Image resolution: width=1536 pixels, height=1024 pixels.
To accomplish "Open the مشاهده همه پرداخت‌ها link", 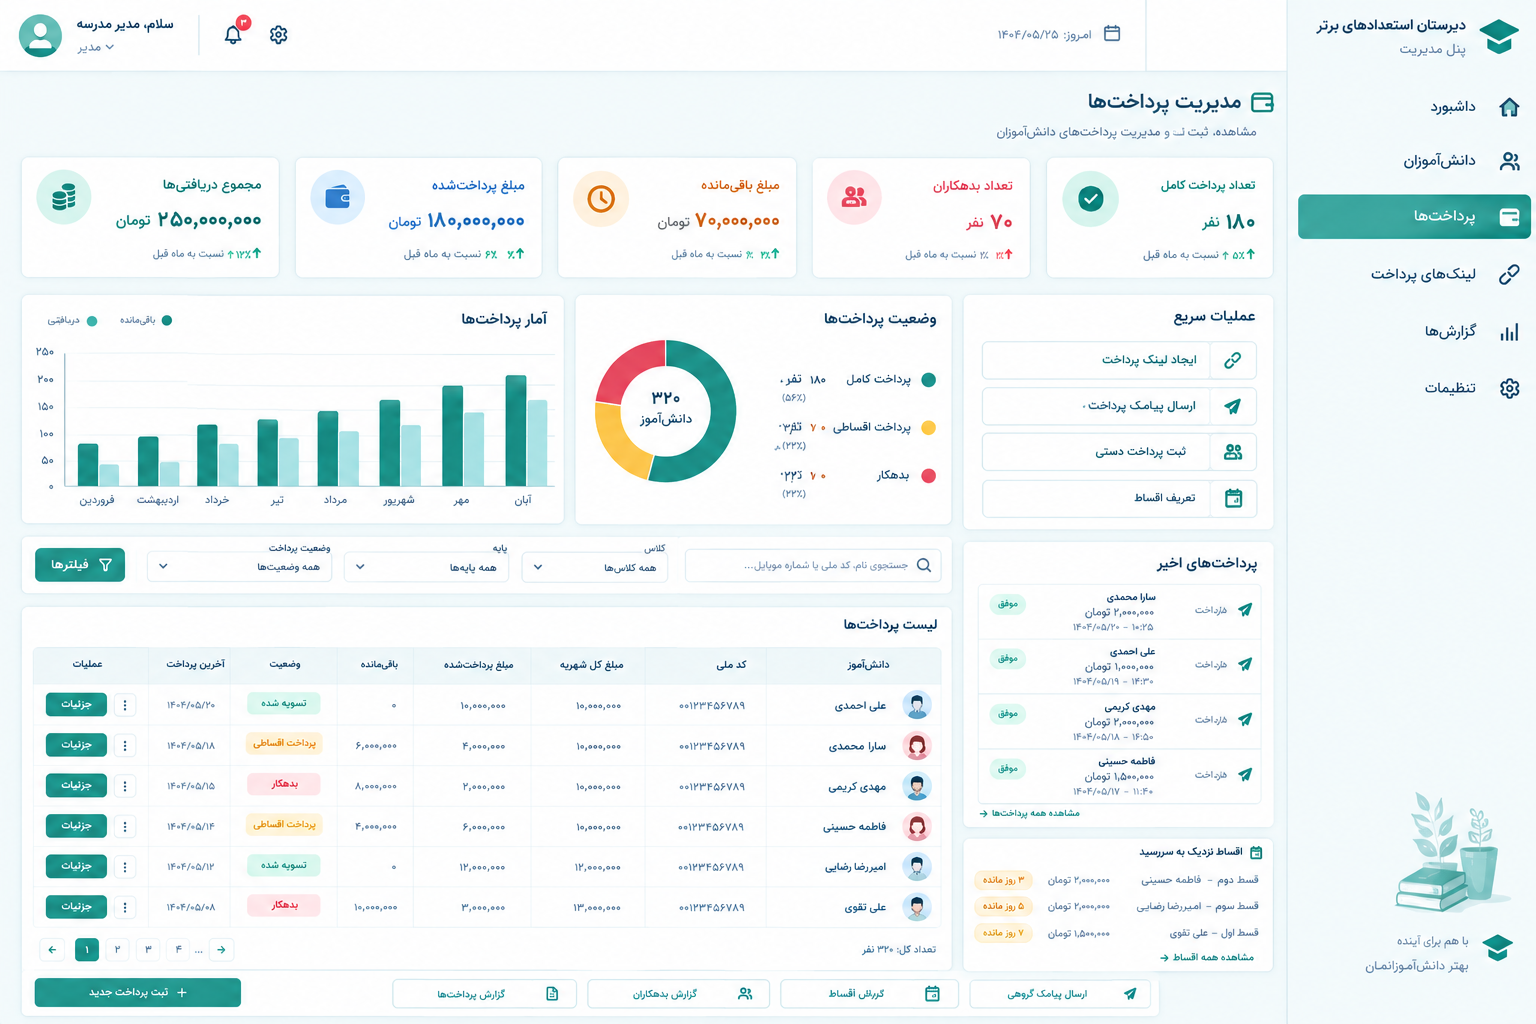I will (x=1030, y=813).
